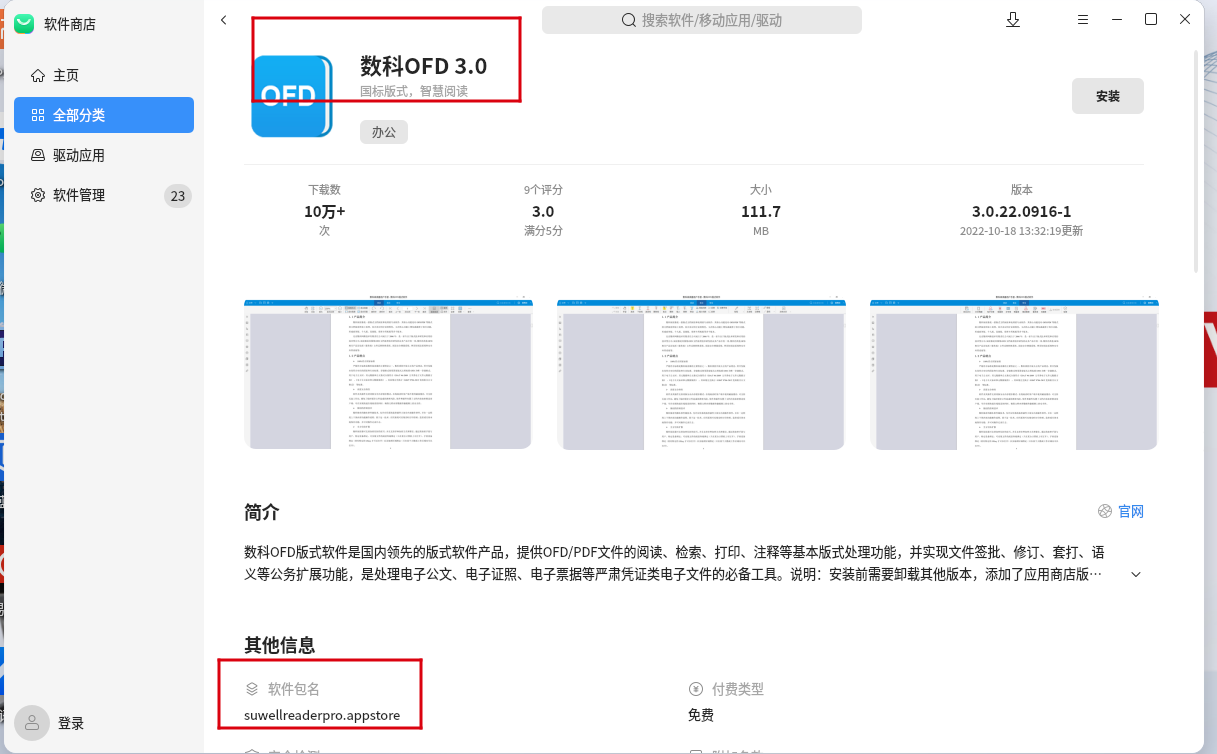
Task: Open the downloads manager icon
Action: (1013, 20)
